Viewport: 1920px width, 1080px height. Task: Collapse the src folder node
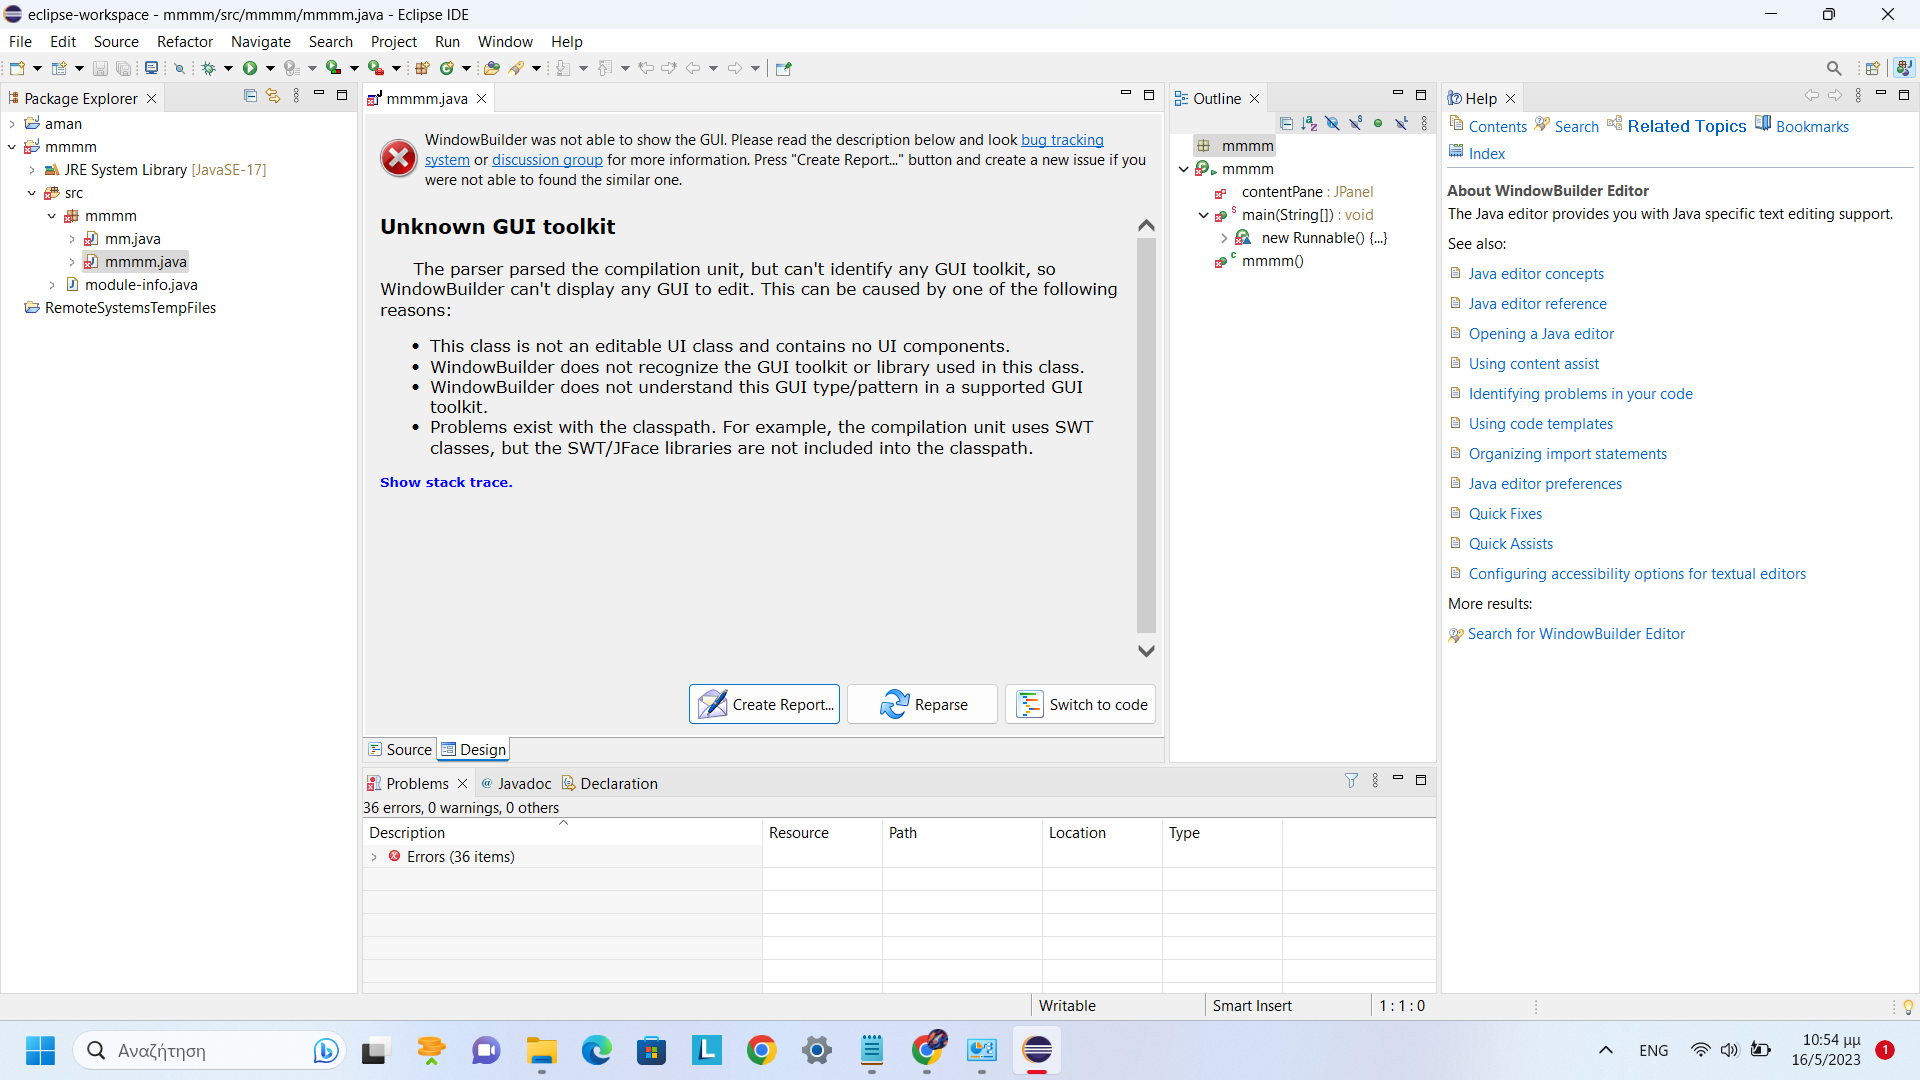32,193
